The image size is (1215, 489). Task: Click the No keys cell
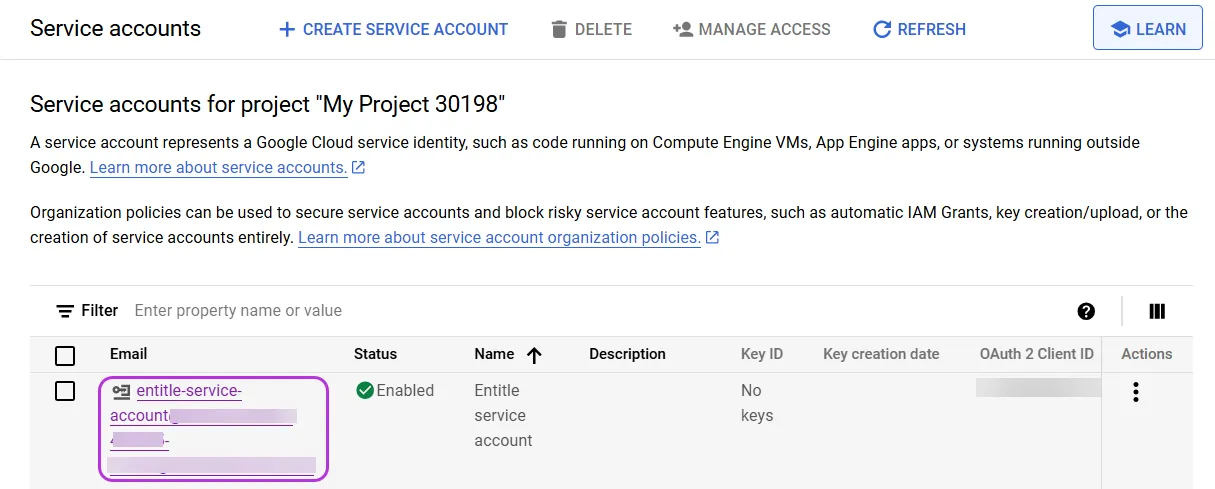(757, 403)
